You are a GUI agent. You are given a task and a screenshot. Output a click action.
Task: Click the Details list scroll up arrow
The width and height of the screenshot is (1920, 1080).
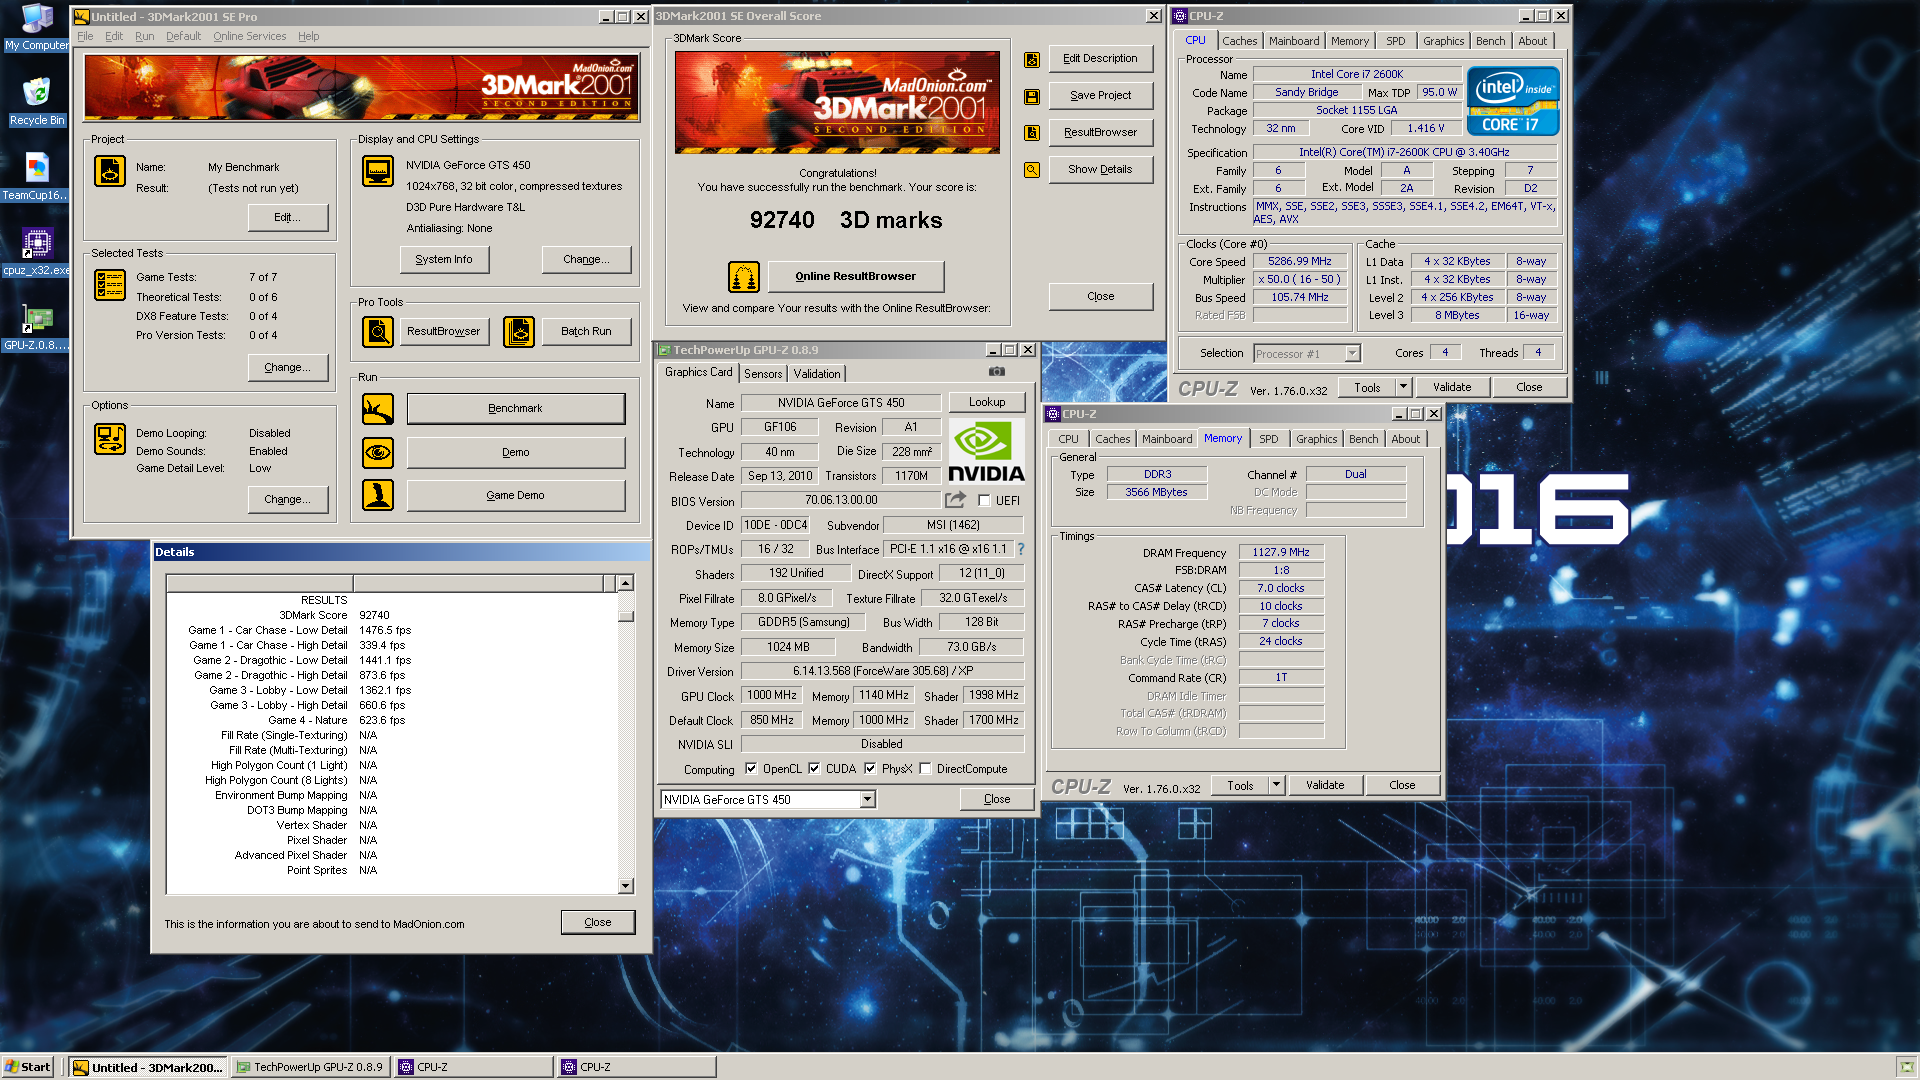click(x=626, y=583)
